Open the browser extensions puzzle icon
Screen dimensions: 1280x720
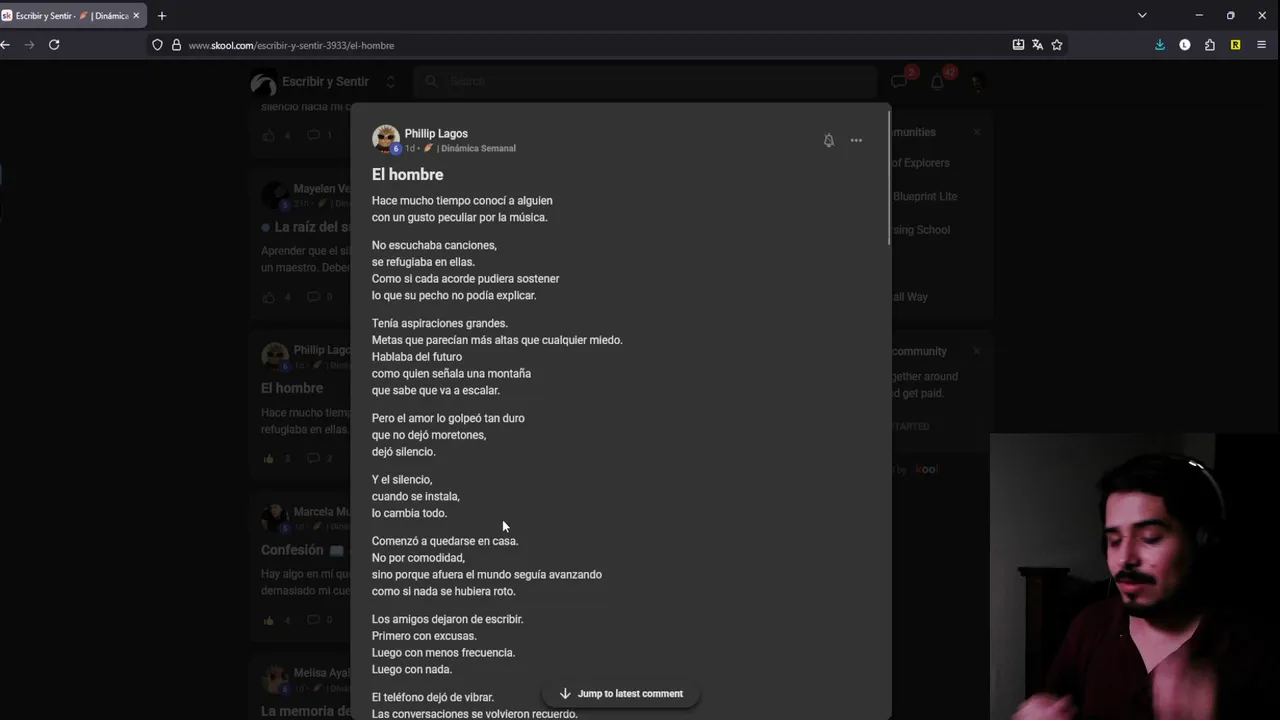[x=1210, y=45]
